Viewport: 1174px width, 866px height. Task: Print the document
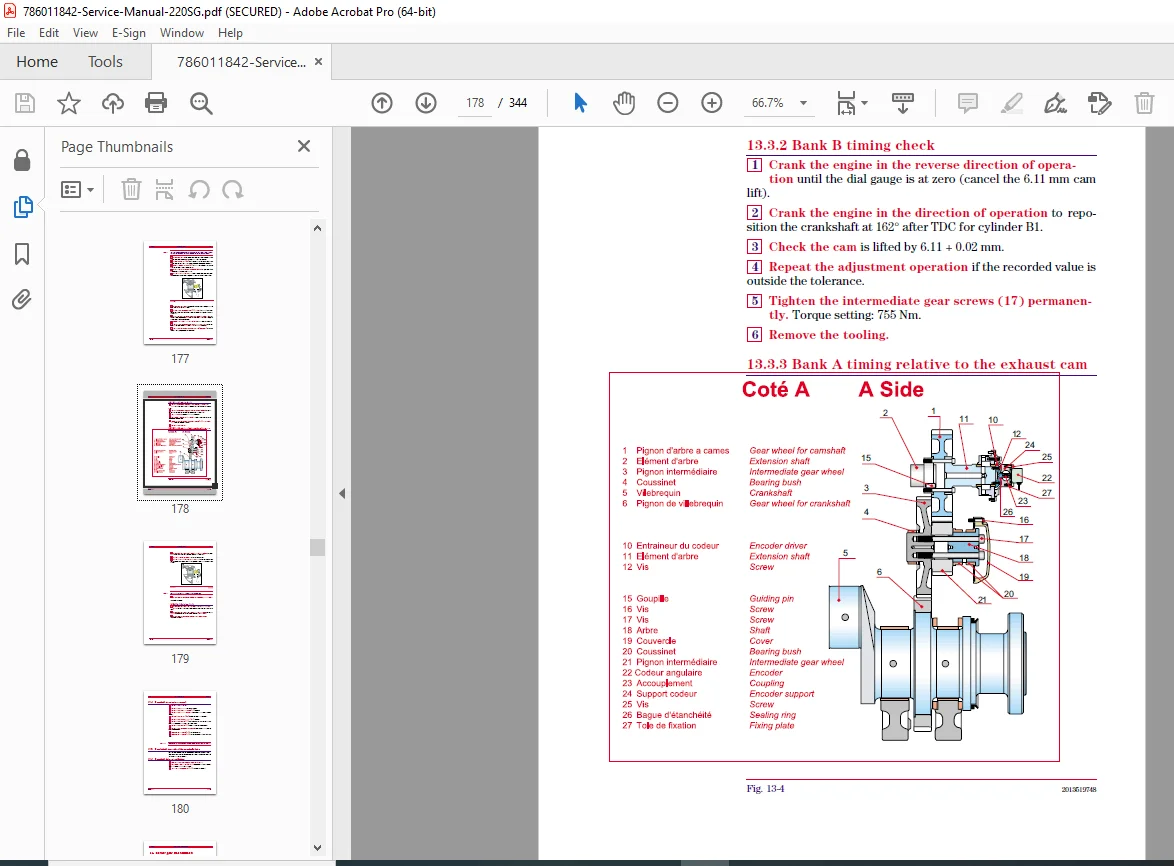[x=156, y=103]
